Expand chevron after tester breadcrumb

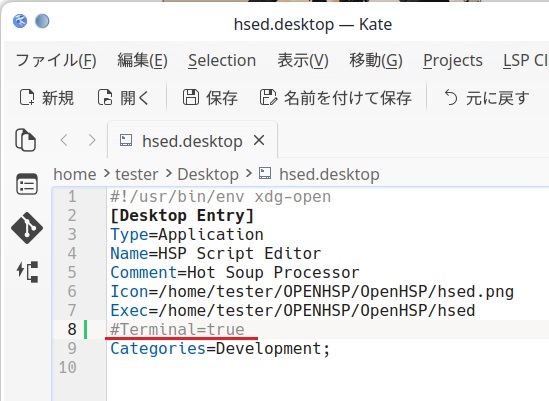(169, 173)
